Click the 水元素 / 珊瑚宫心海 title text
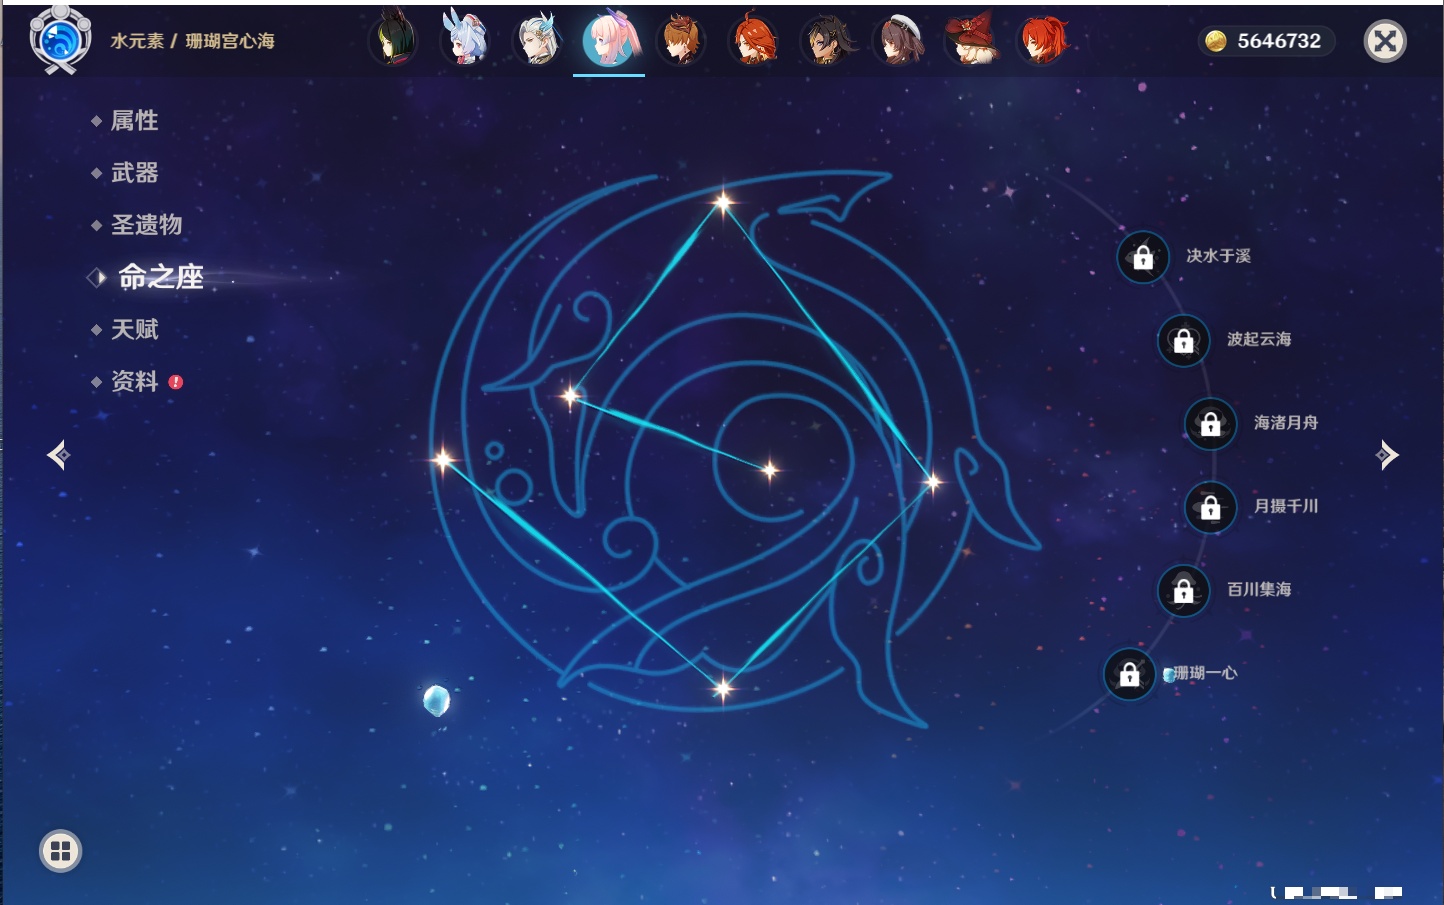1444x905 pixels. tap(192, 41)
